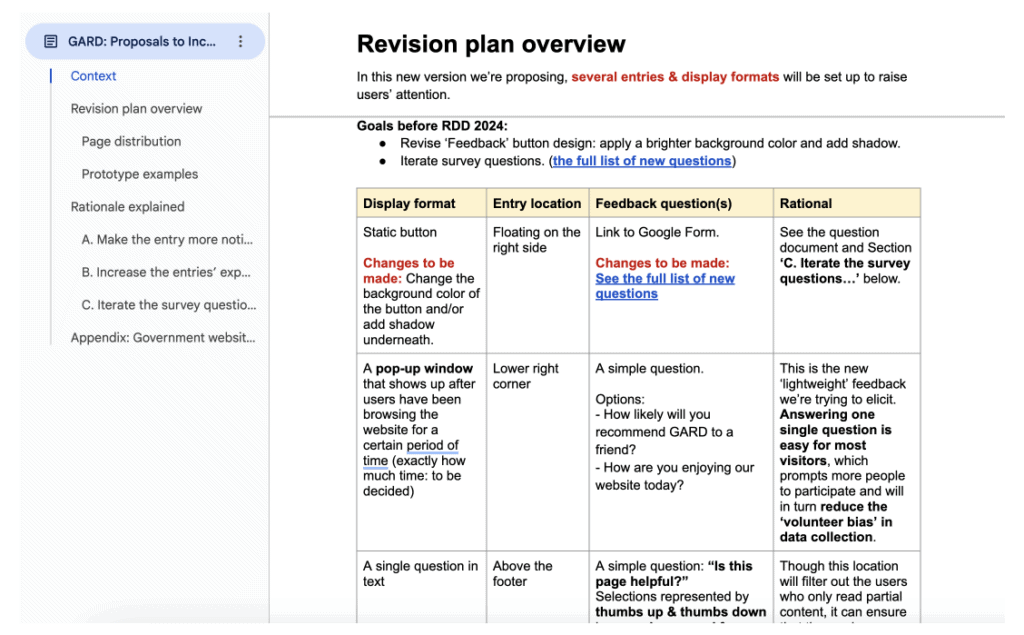Navigate to Prototype examples outline entry
Viewport: 1024px width, 635px height.
click(140, 174)
